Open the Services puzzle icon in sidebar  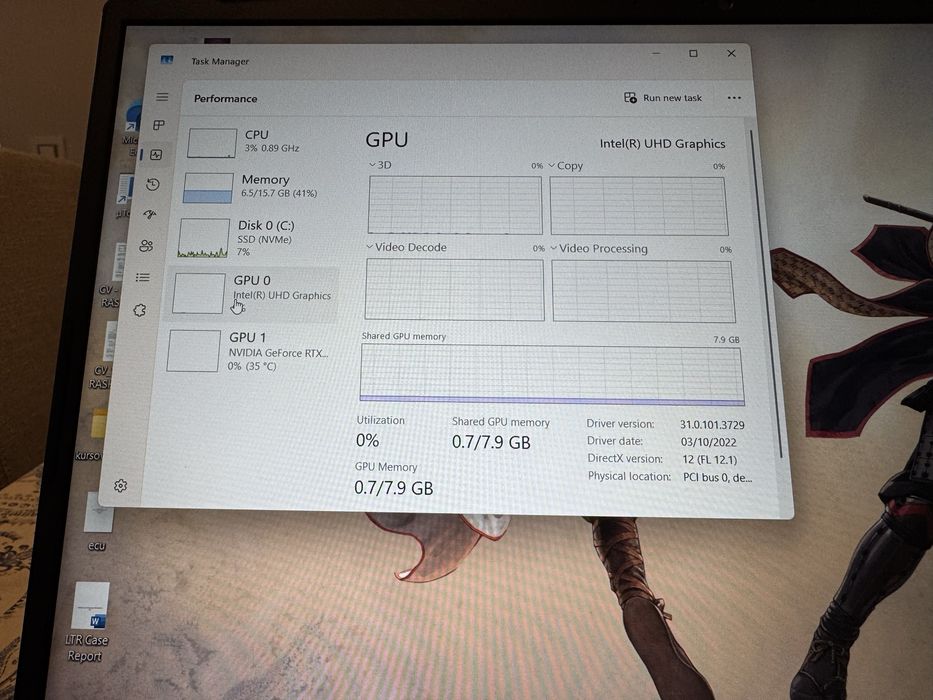click(x=140, y=310)
